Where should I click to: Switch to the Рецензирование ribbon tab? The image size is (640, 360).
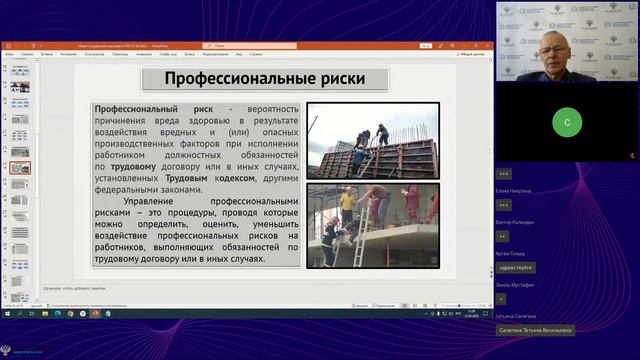(x=216, y=54)
